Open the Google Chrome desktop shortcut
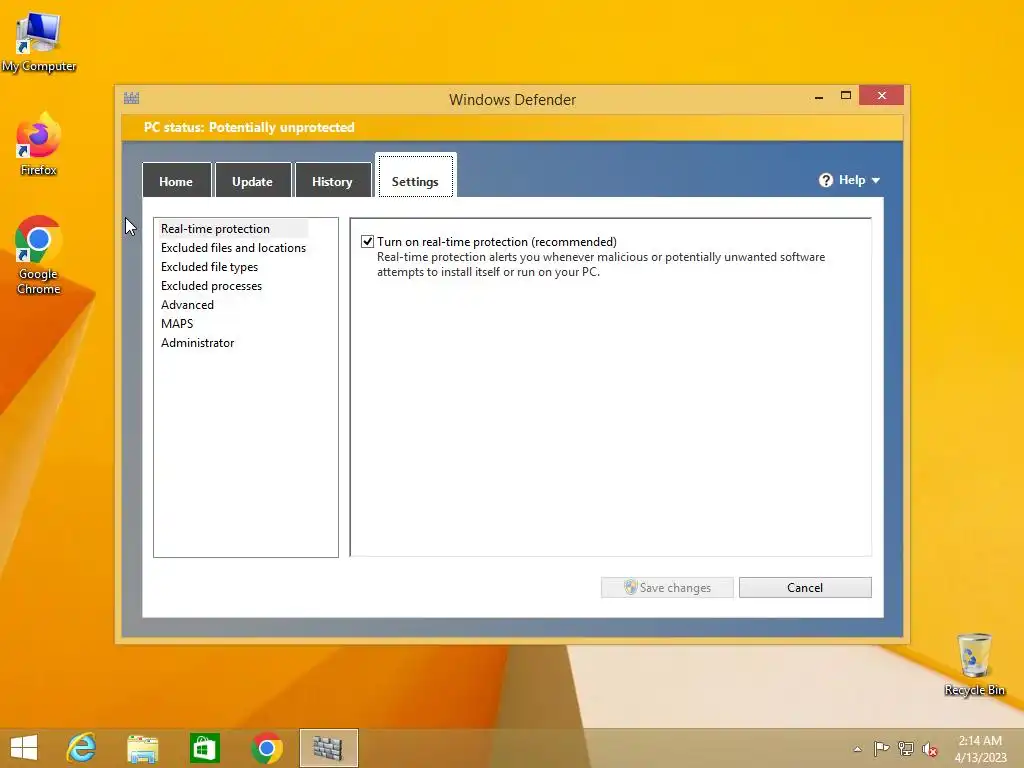 pyautogui.click(x=38, y=255)
